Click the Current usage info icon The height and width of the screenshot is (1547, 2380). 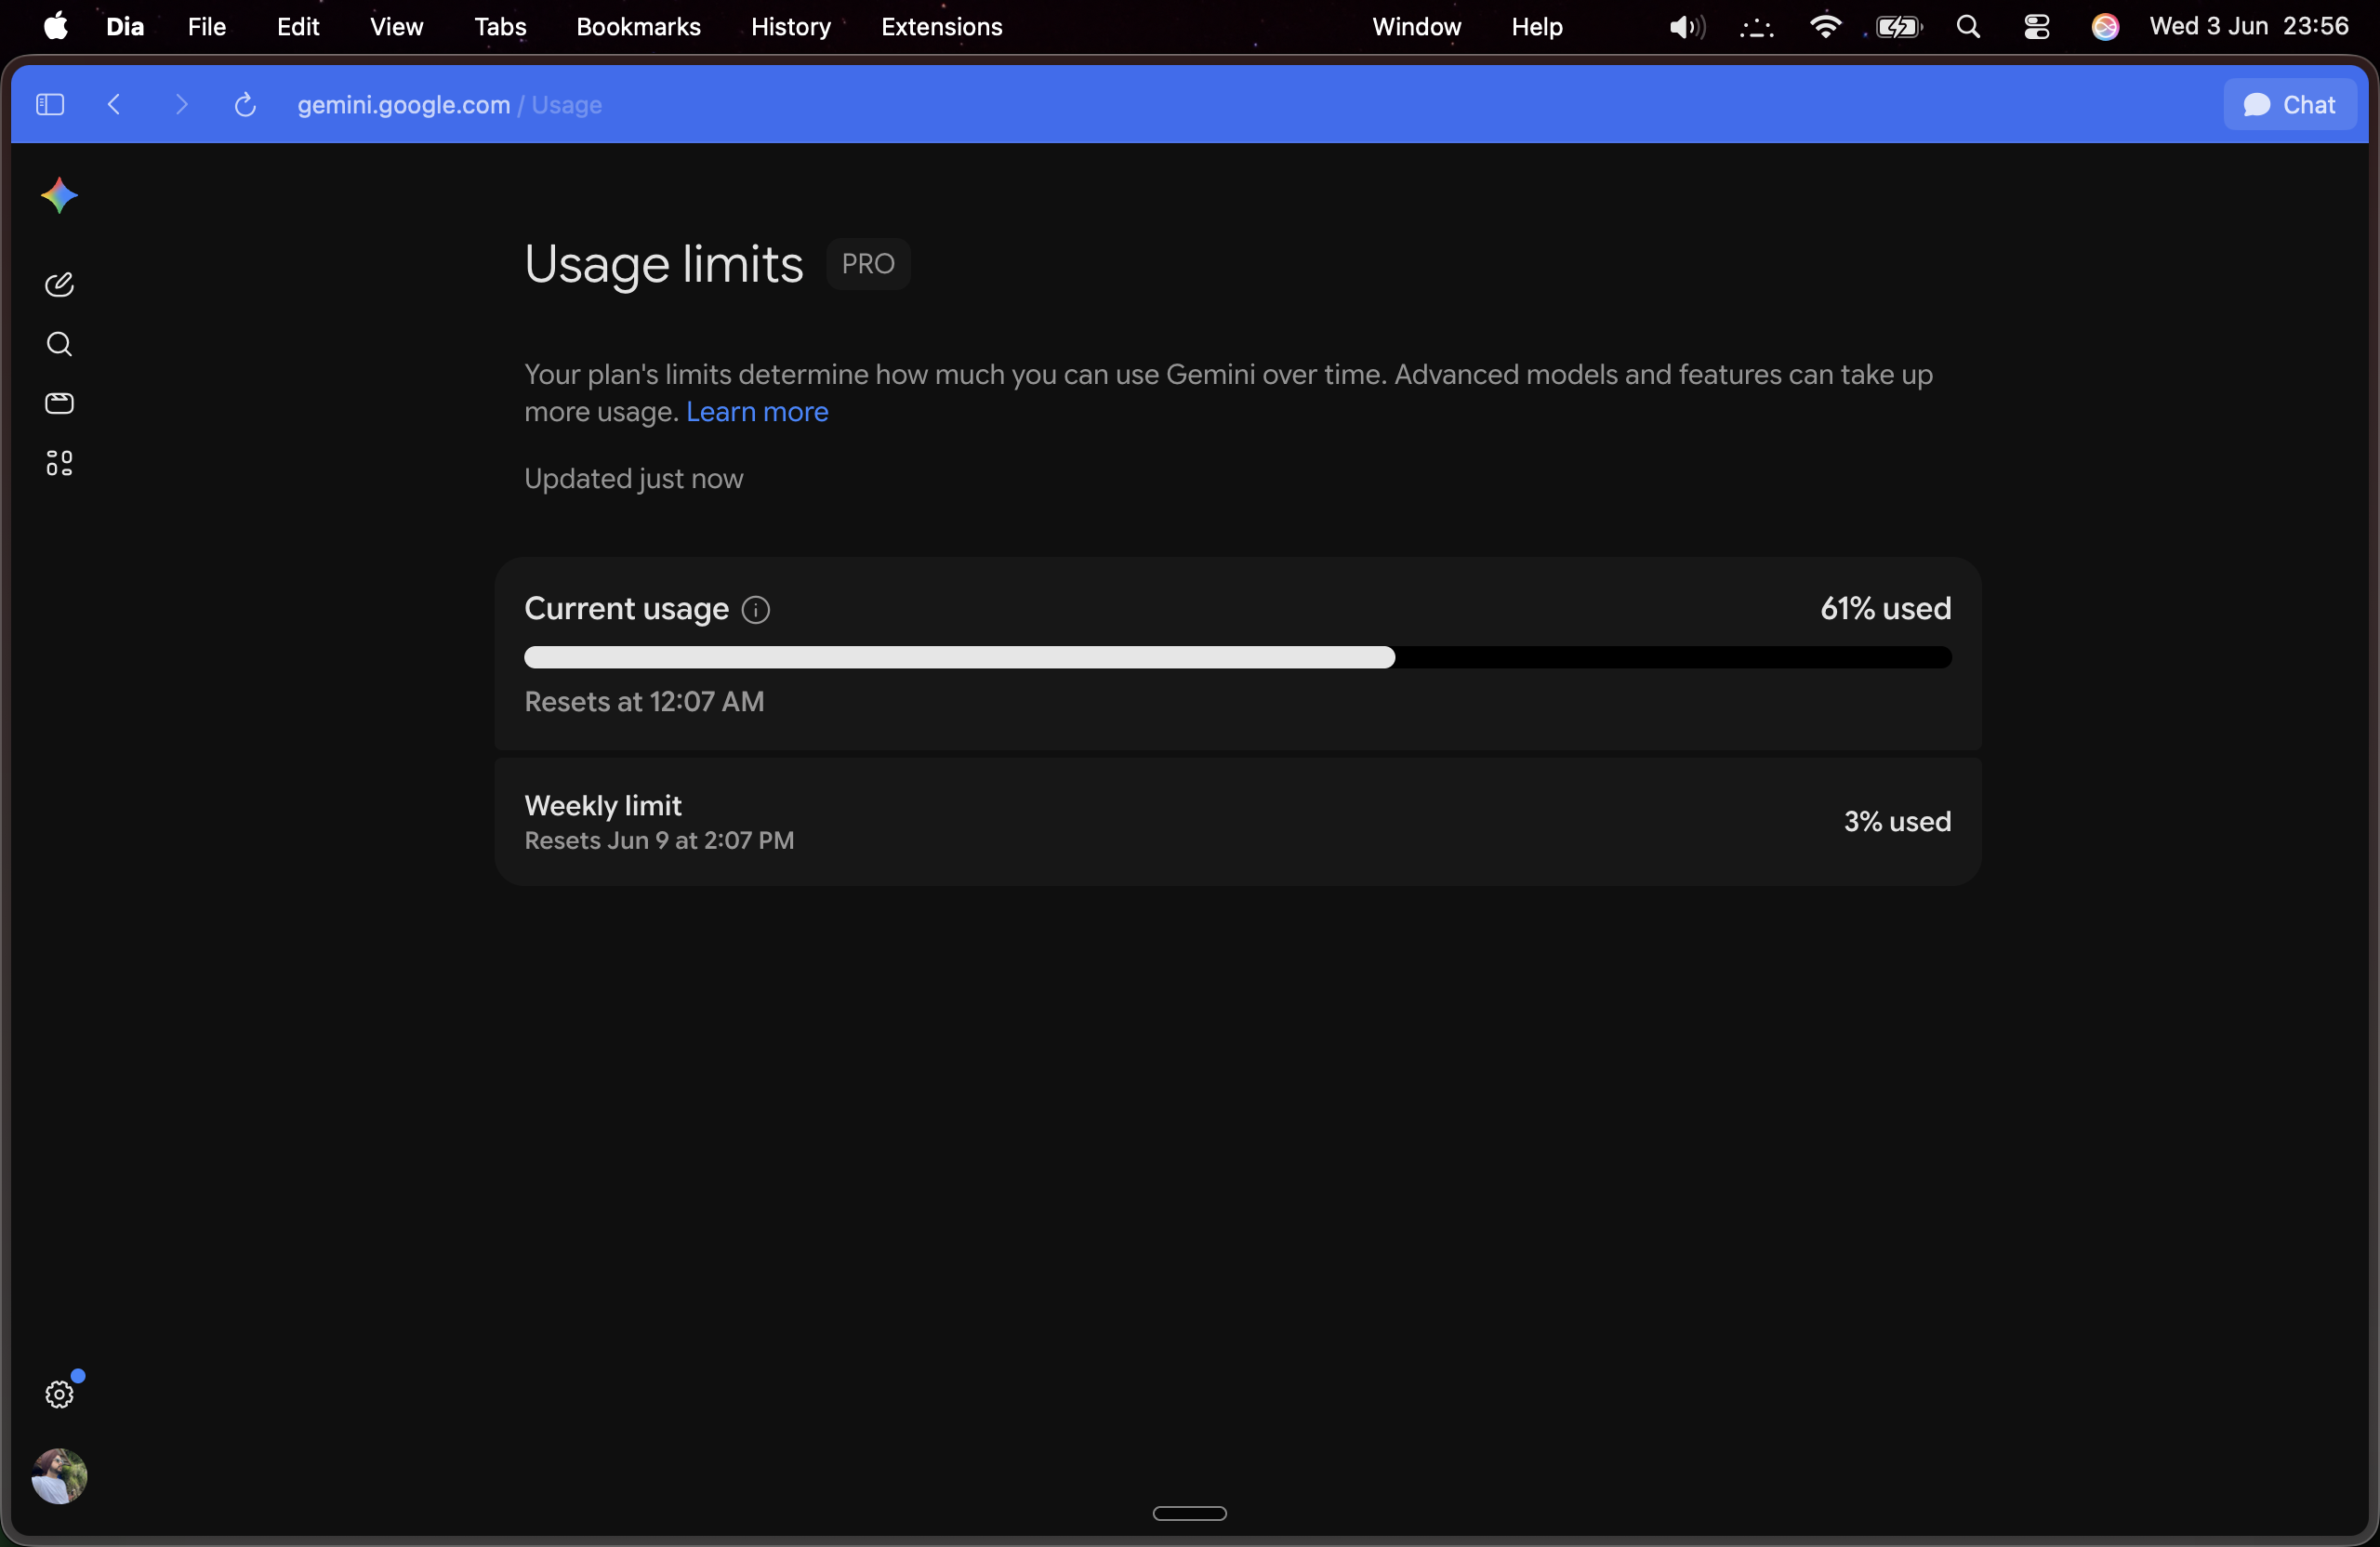(x=756, y=610)
